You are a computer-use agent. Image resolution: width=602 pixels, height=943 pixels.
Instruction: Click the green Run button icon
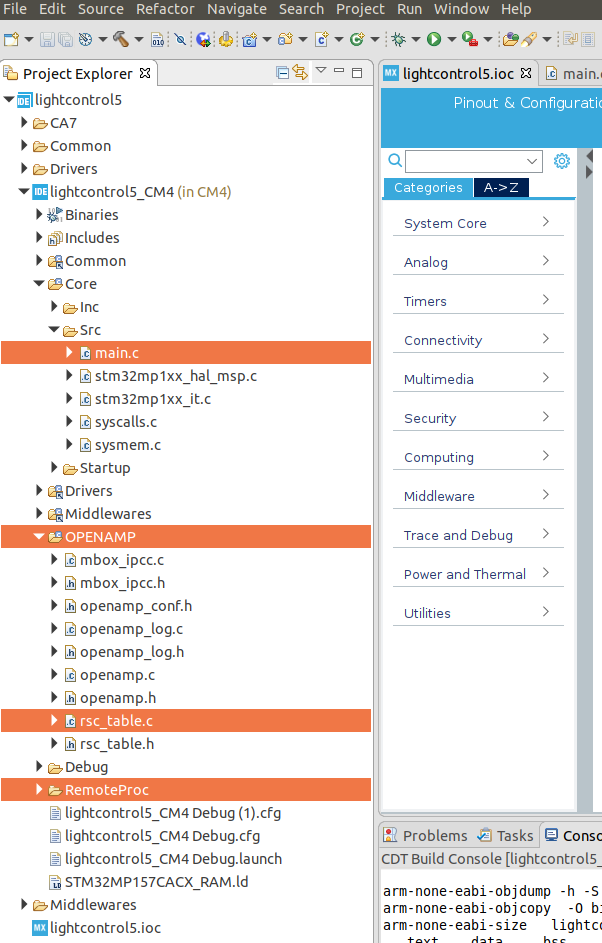434,40
